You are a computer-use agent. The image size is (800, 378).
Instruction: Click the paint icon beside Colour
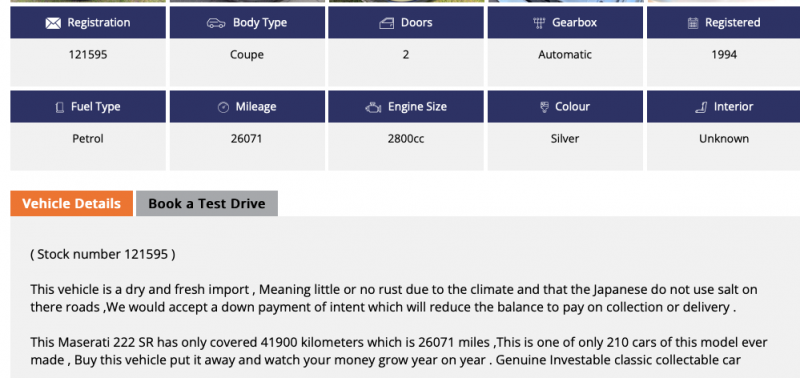point(544,107)
